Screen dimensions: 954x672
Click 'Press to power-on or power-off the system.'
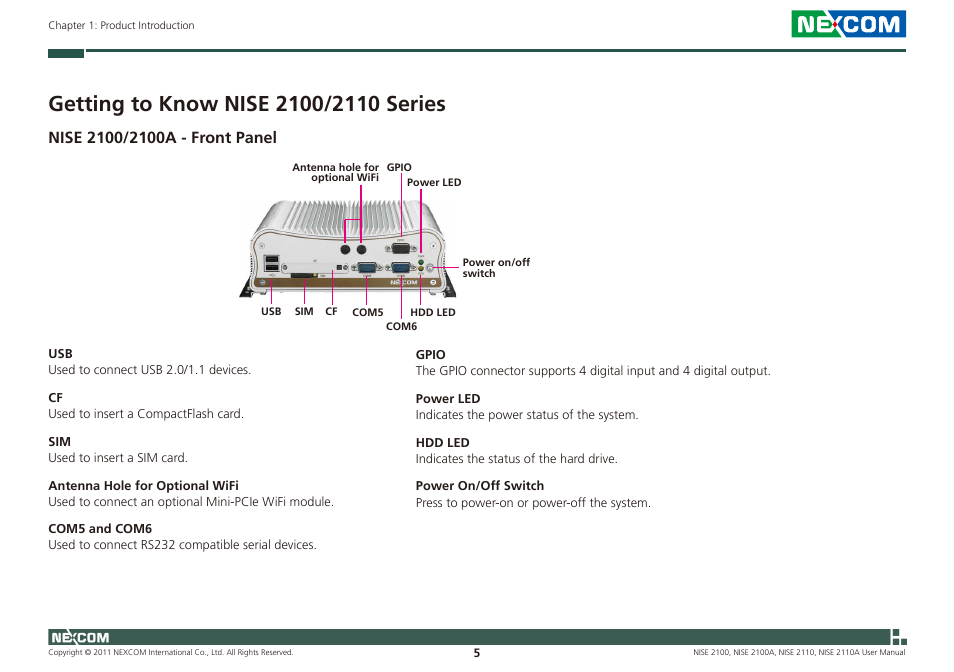pos(533,504)
